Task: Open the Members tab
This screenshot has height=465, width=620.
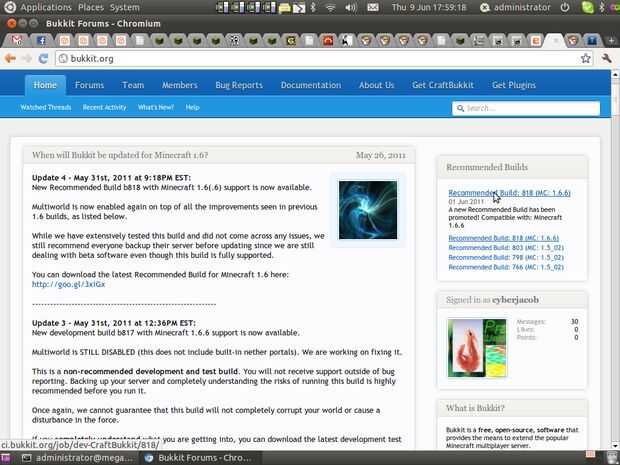Action: pos(180,85)
